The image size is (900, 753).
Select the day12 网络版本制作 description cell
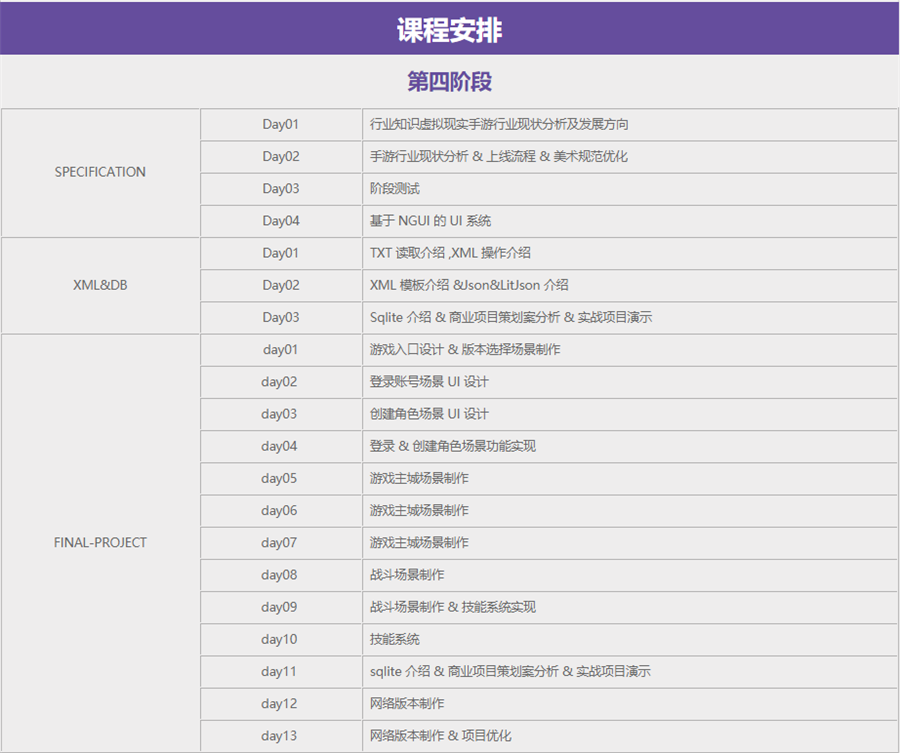tap(407, 704)
